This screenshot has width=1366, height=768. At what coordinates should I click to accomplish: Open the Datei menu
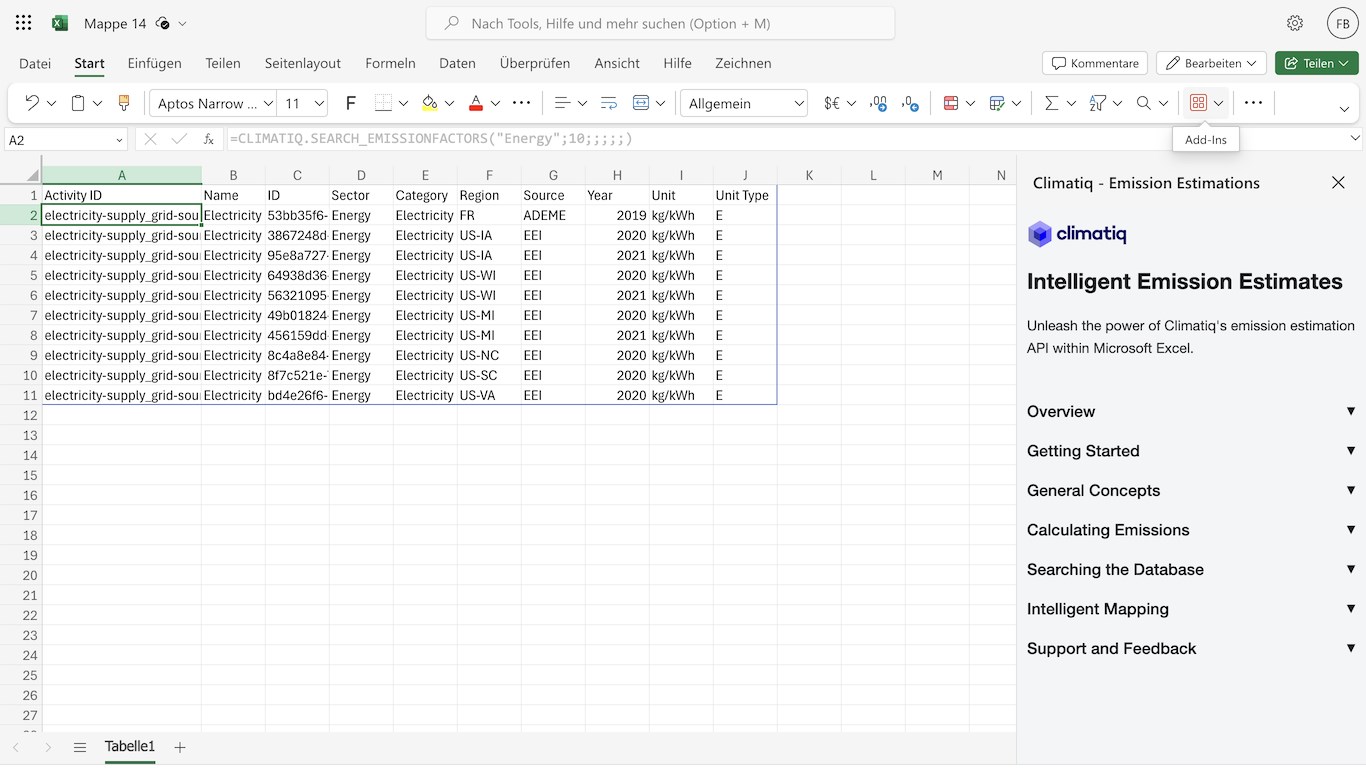point(35,63)
